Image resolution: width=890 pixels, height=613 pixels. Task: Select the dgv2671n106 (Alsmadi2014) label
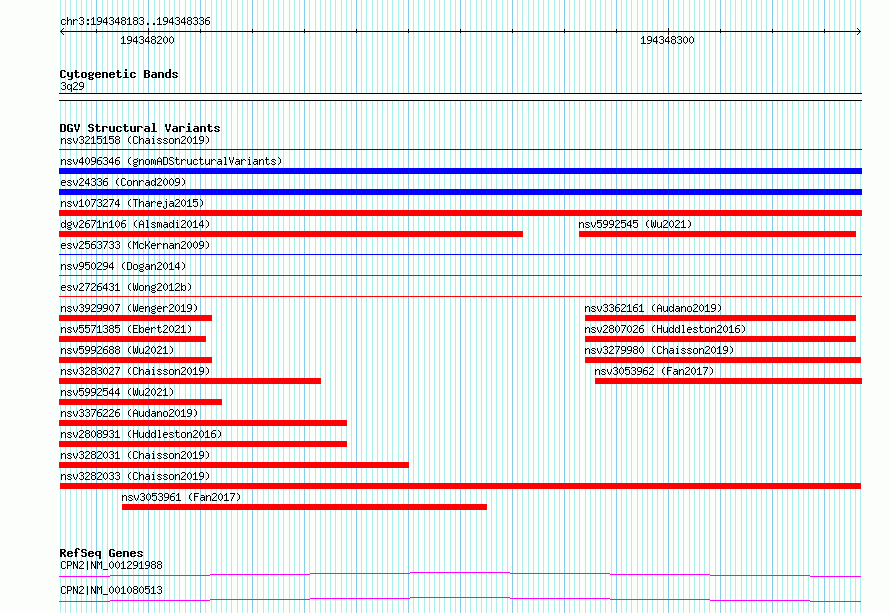(135, 224)
